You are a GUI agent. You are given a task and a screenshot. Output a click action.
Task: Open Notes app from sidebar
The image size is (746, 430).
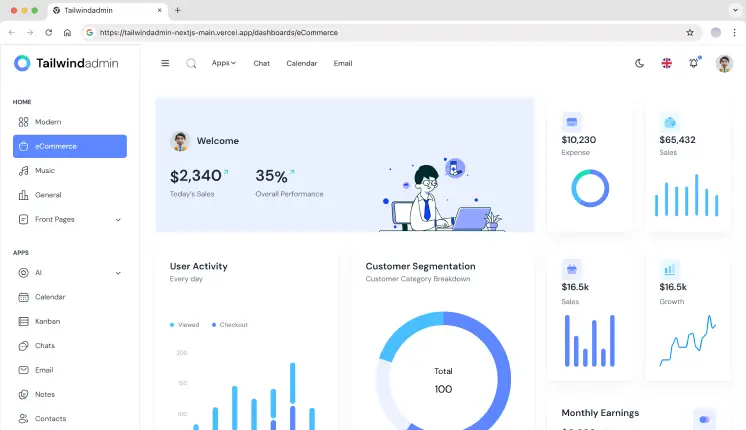pyautogui.click(x=70, y=394)
